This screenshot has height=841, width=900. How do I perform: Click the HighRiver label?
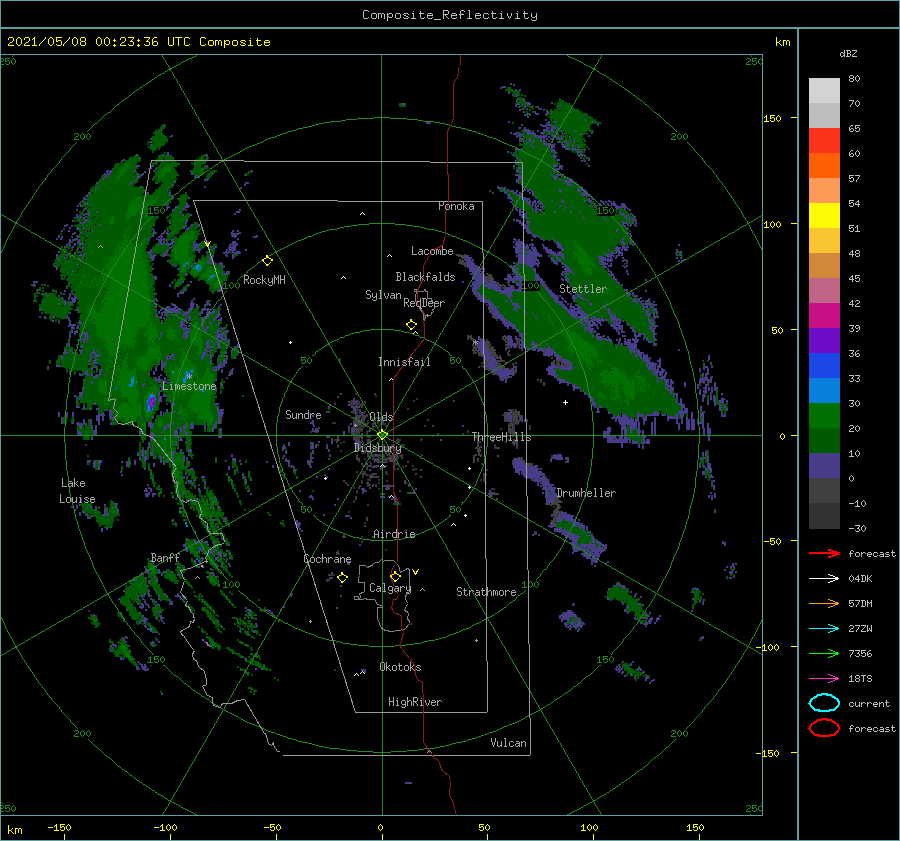click(415, 702)
